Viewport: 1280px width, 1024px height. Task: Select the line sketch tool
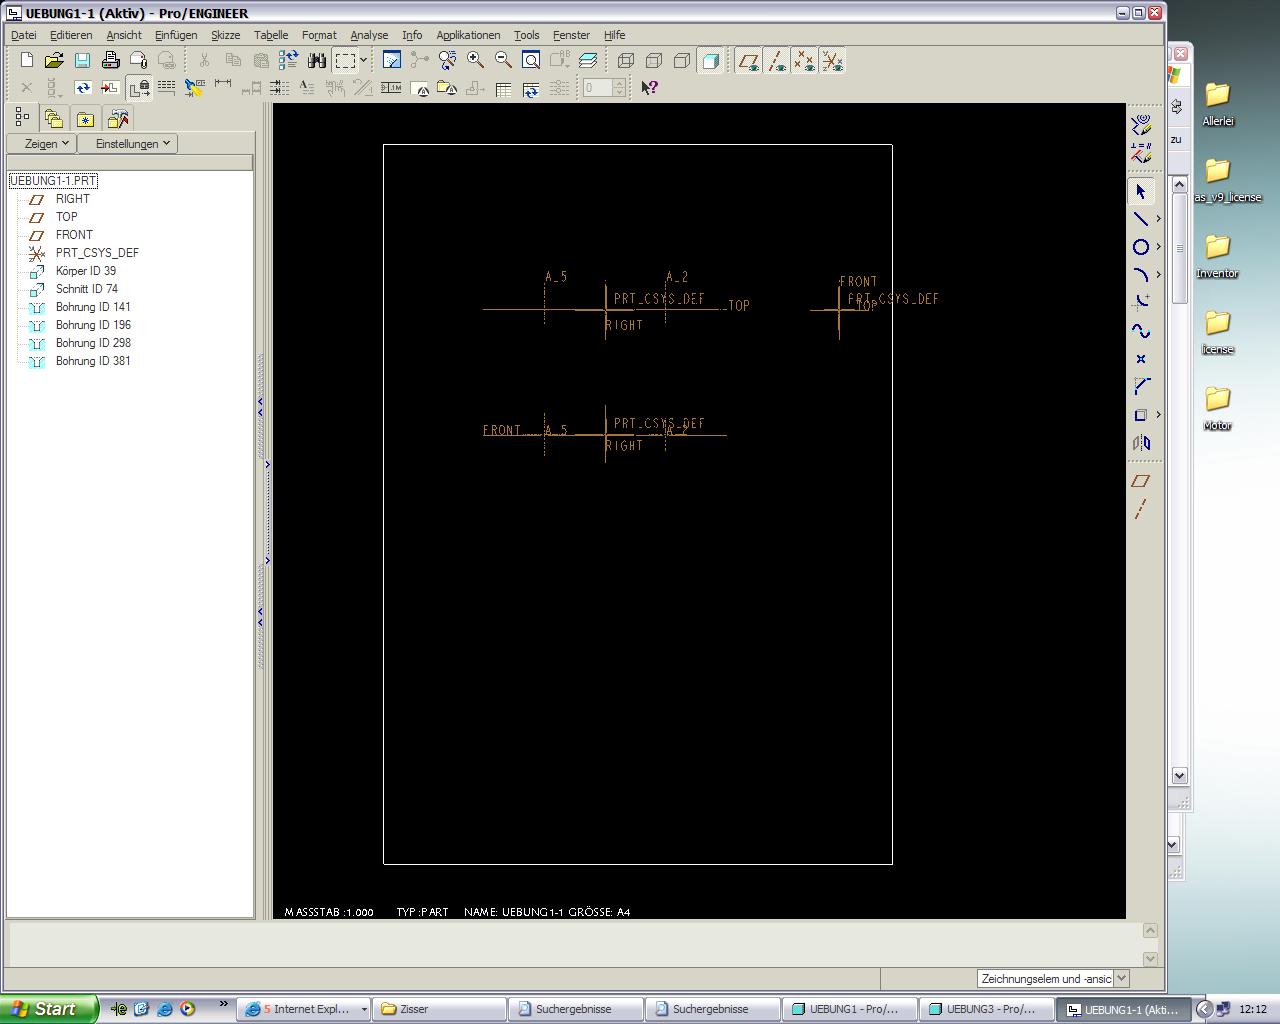pos(1140,219)
